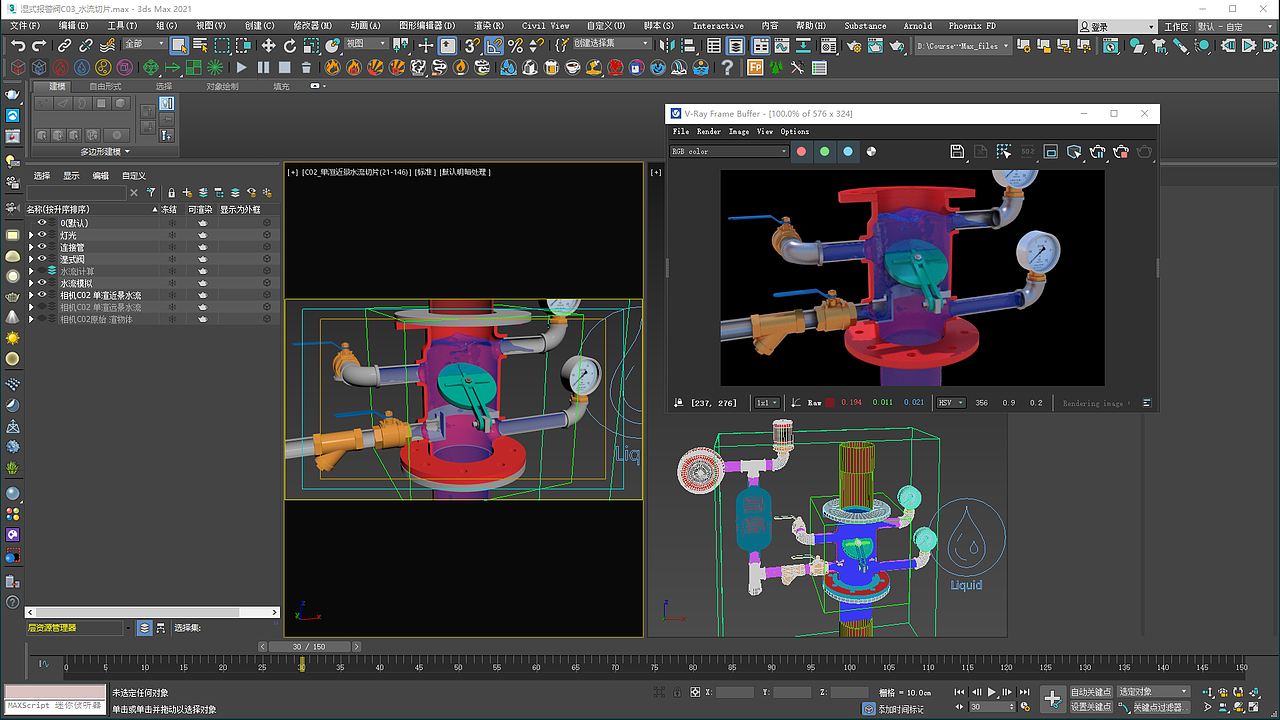
Task: Hide the 灯光 layer using its eye icon
Action: coord(42,235)
